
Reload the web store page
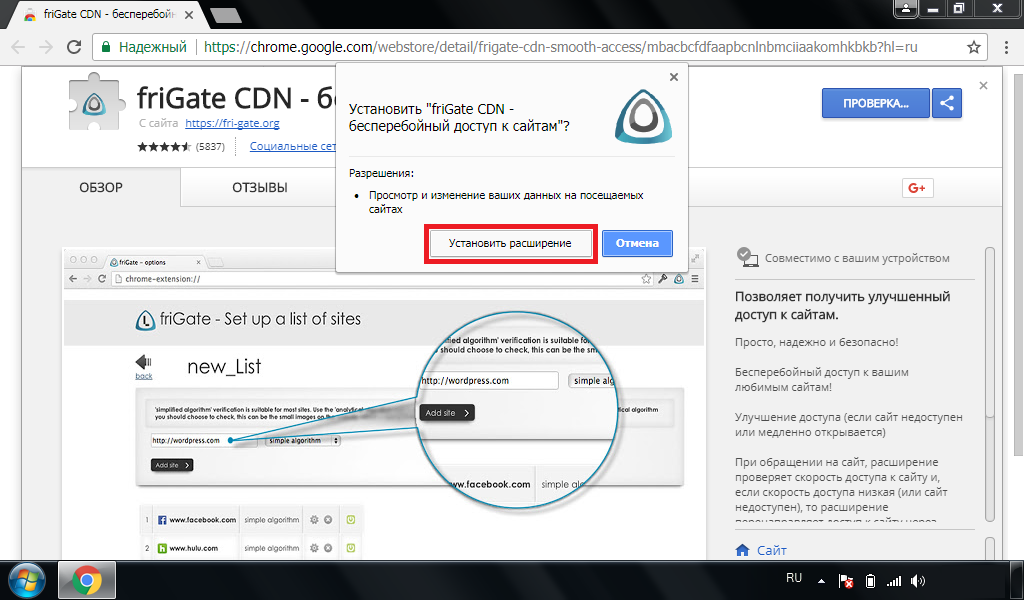(x=74, y=47)
